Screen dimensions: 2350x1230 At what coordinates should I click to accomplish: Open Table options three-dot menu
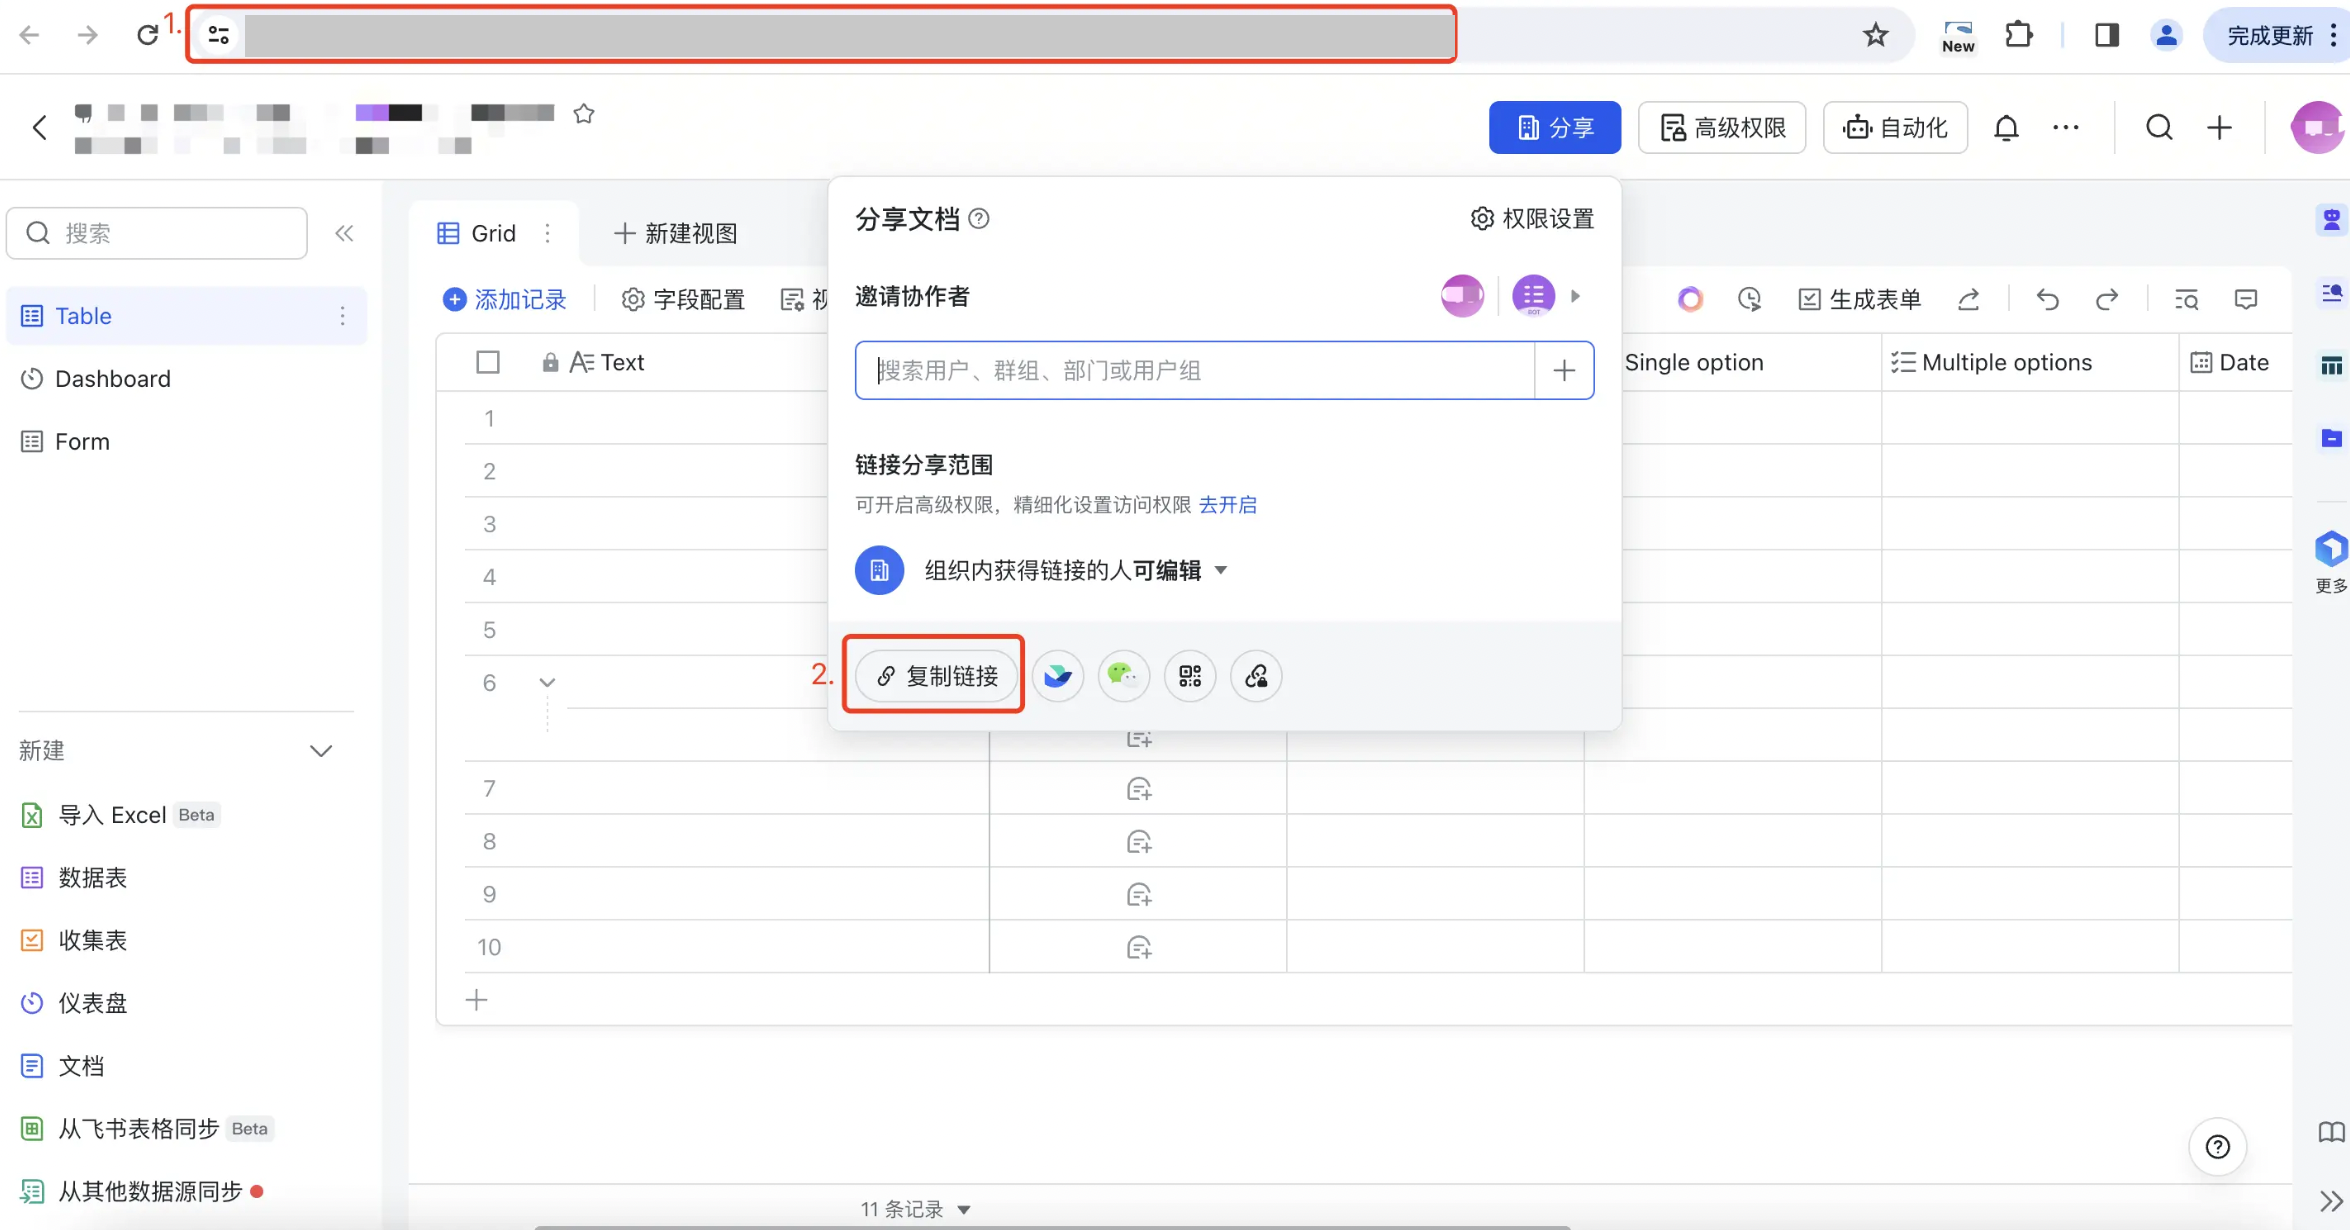[x=342, y=316]
